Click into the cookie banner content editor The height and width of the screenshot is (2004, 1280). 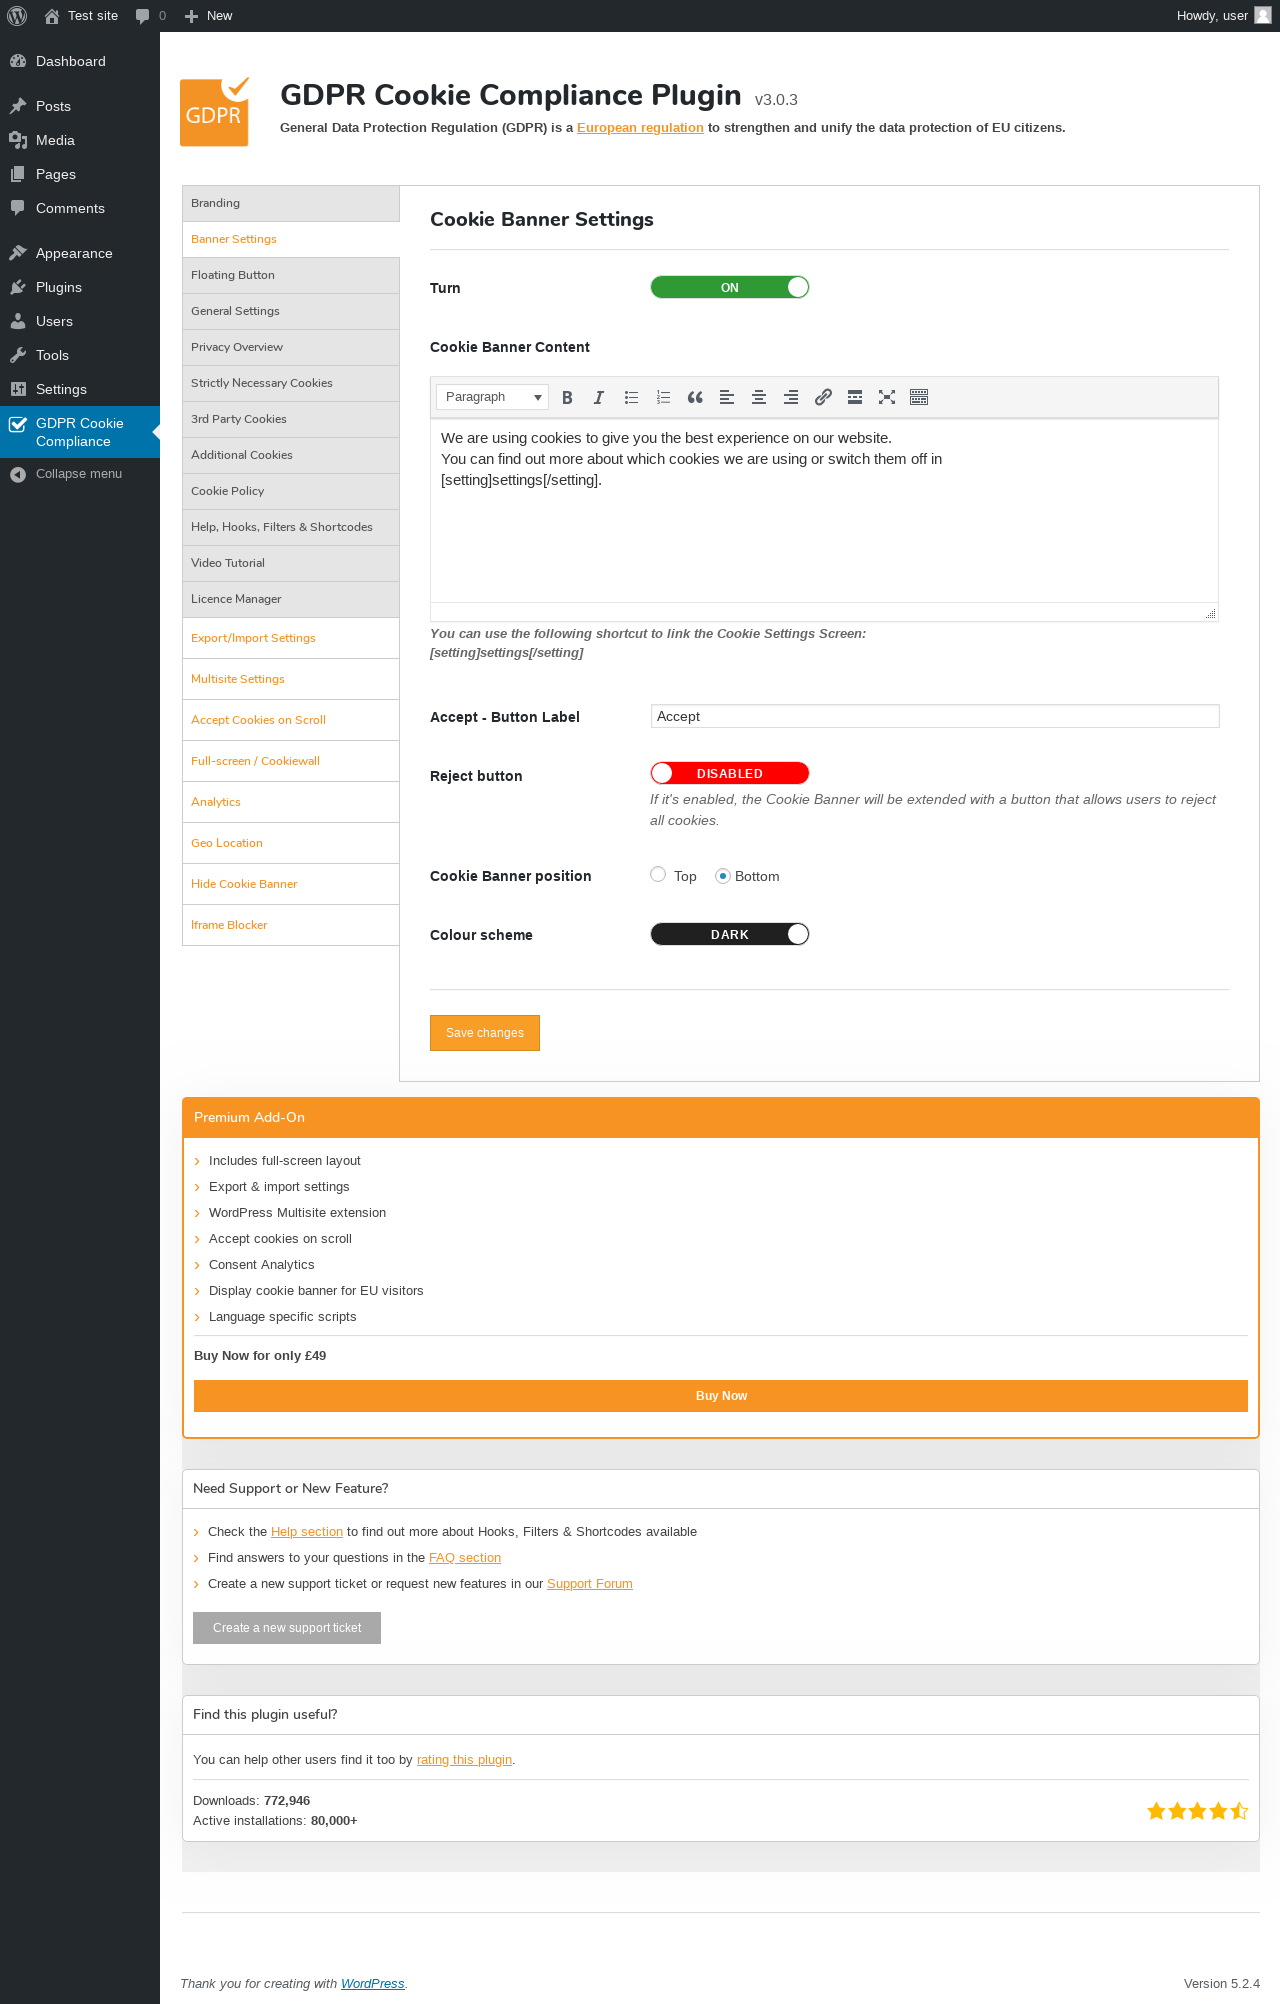pyautogui.click(x=824, y=510)
